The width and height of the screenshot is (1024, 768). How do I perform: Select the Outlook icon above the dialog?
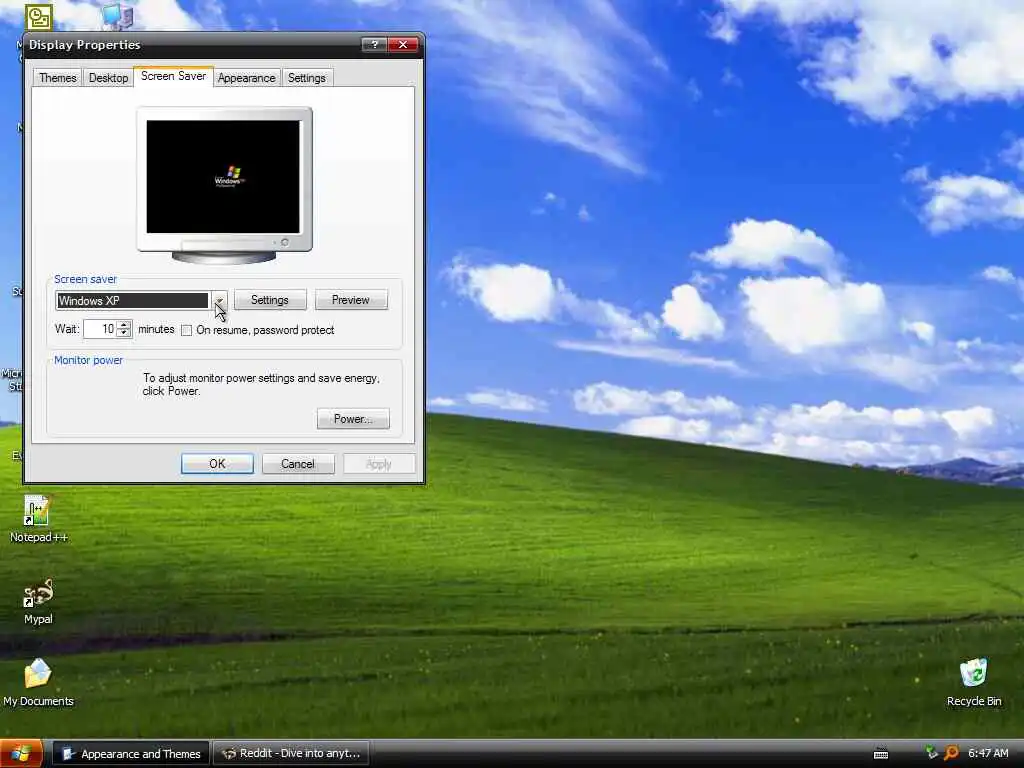click(x=39, y=17)
